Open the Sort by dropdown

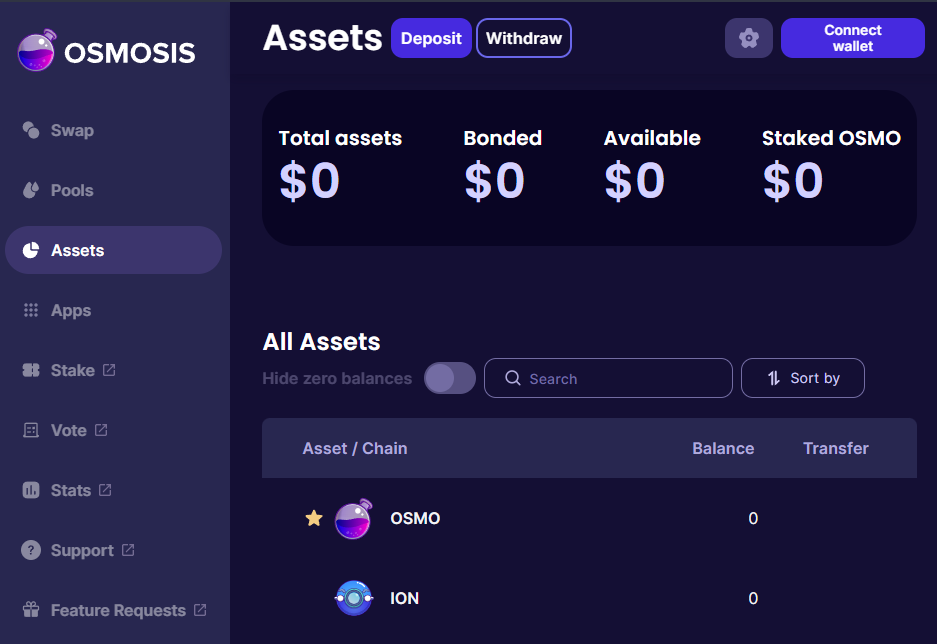pos(802,378)
